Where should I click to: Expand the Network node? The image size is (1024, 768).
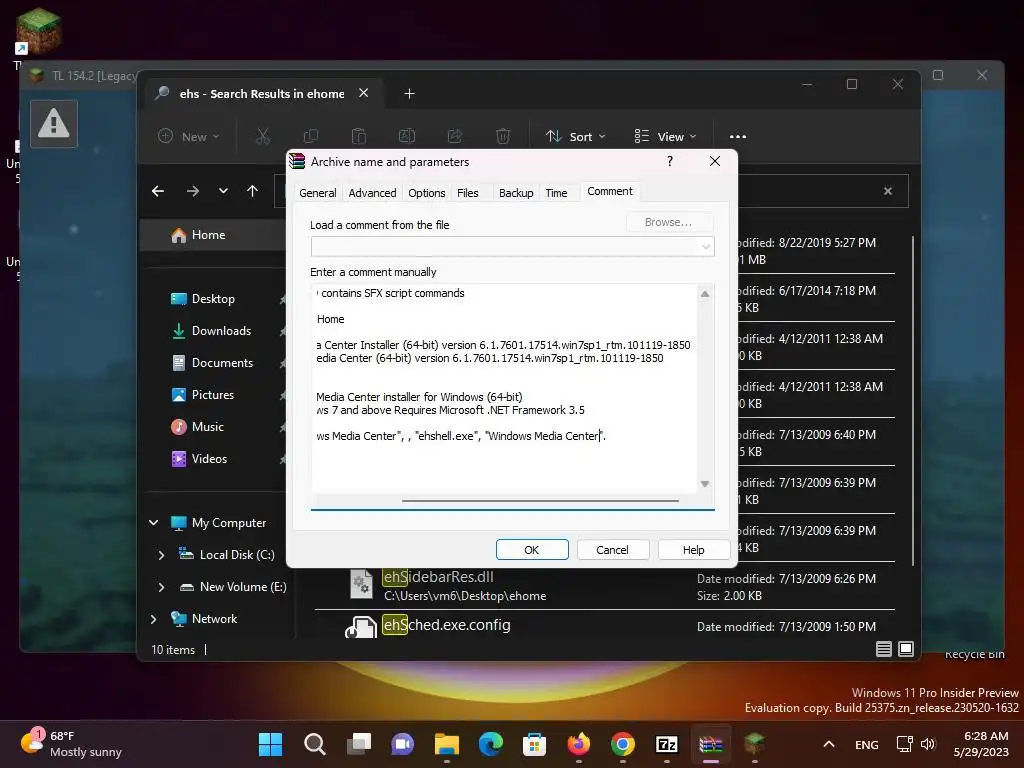(154, 619)
